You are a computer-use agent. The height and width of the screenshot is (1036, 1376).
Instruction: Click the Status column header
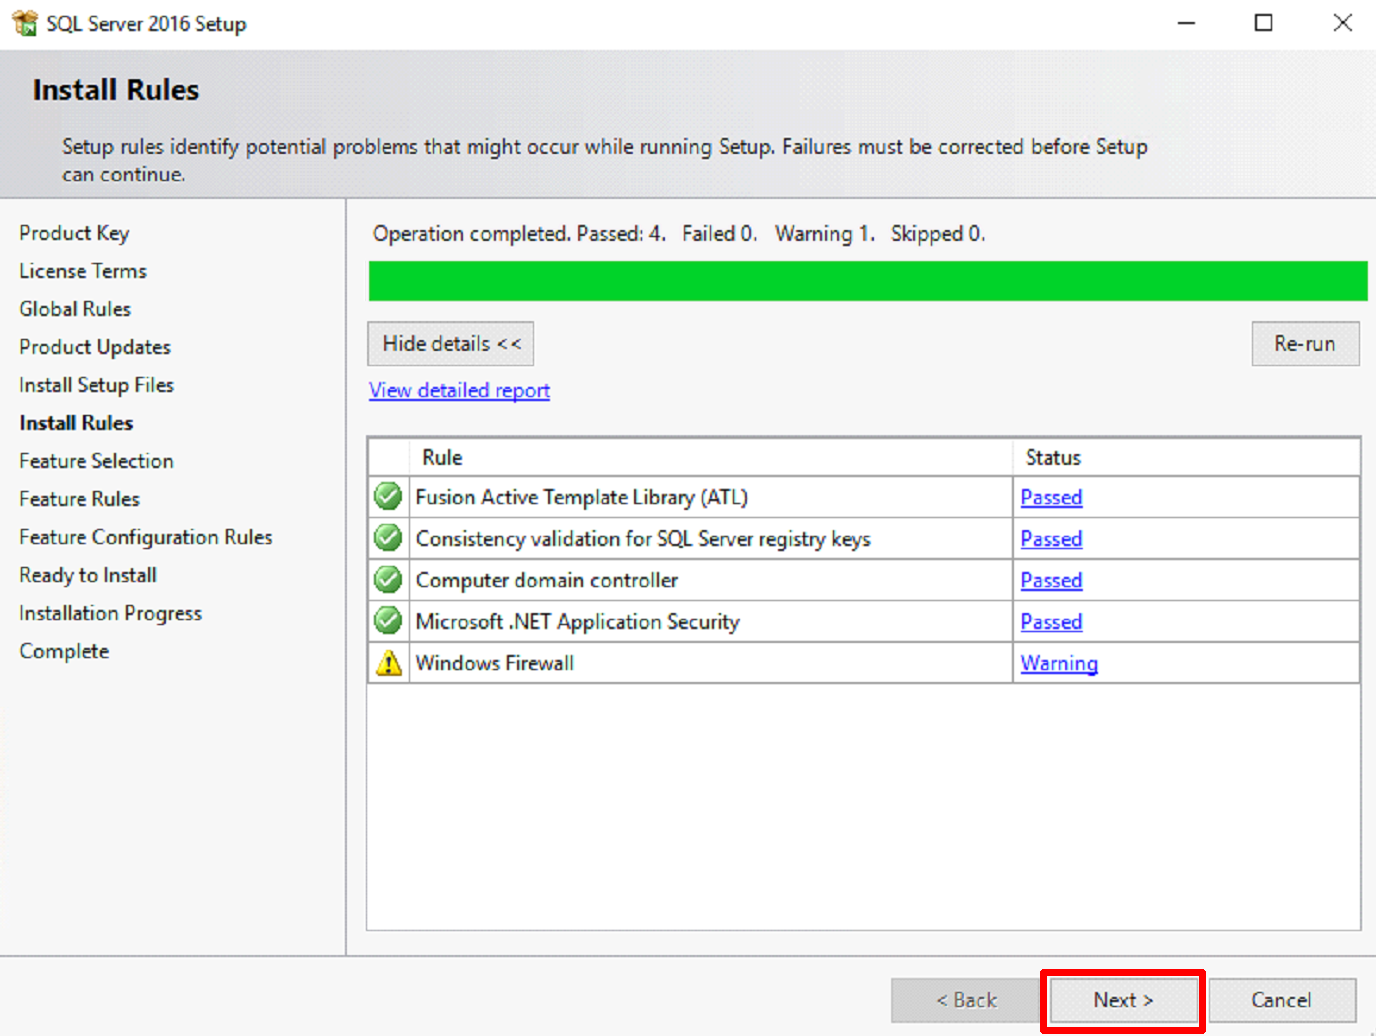pos(1053,457)
